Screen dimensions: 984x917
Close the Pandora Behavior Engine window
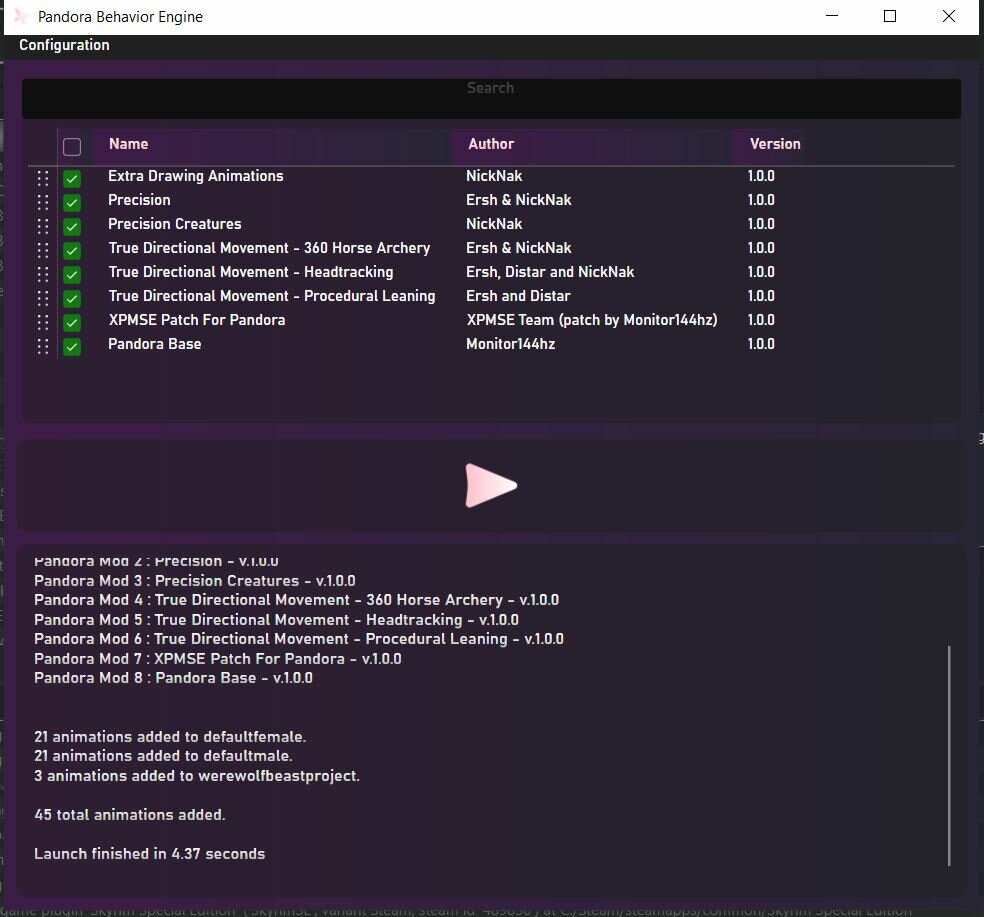coord(949,16)
